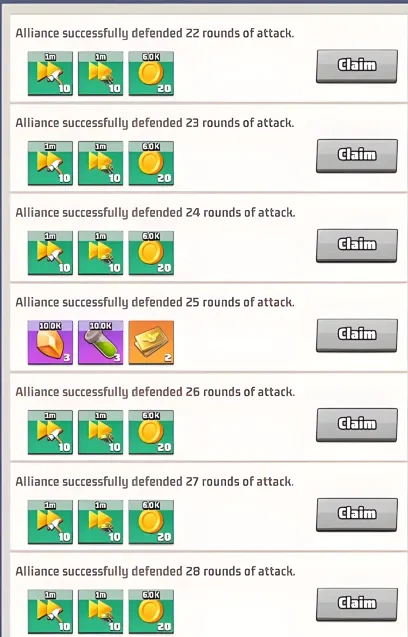Claim reward for defending 28 rounds
The width and height of the screenshot is (408, 637).
pos(357,604)
